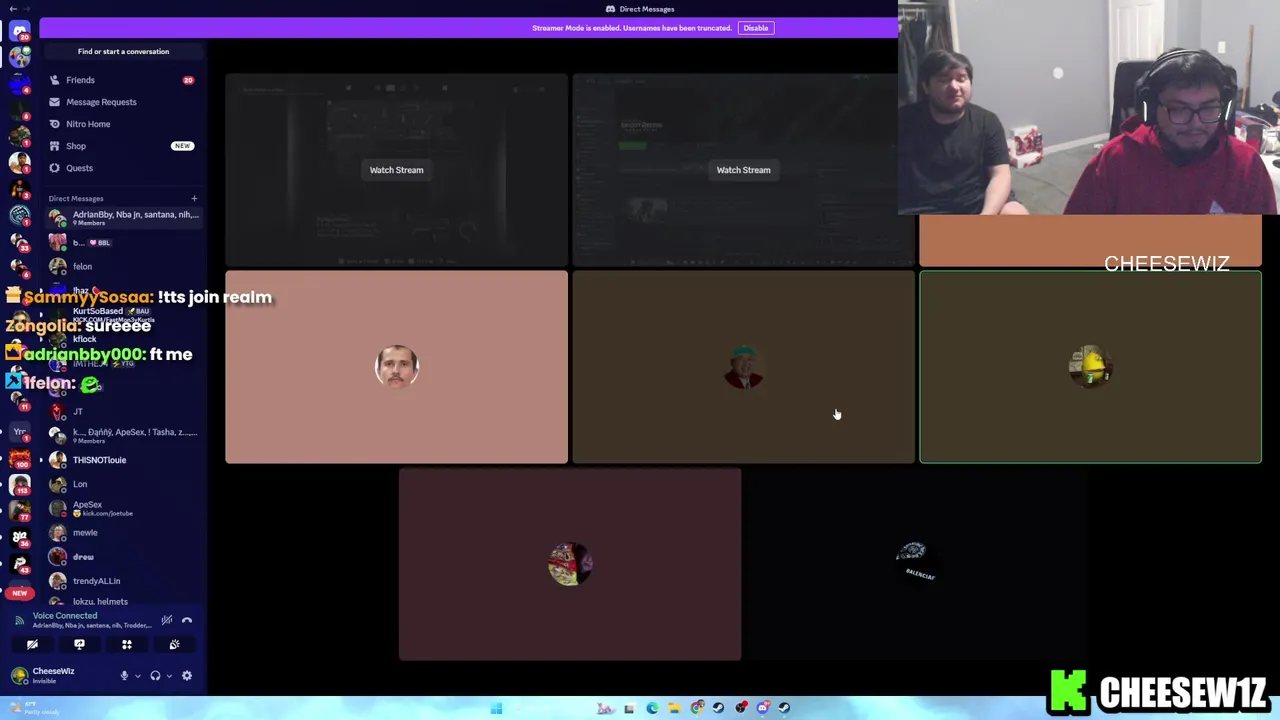Screen dimensions: 1280x720
Task: Open the Shop page
Action: (124, 146)
